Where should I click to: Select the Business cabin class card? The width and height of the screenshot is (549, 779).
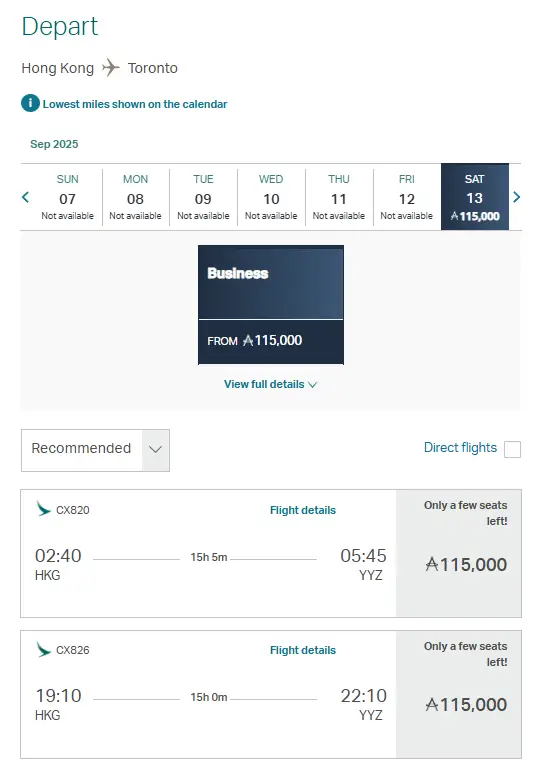271,305
